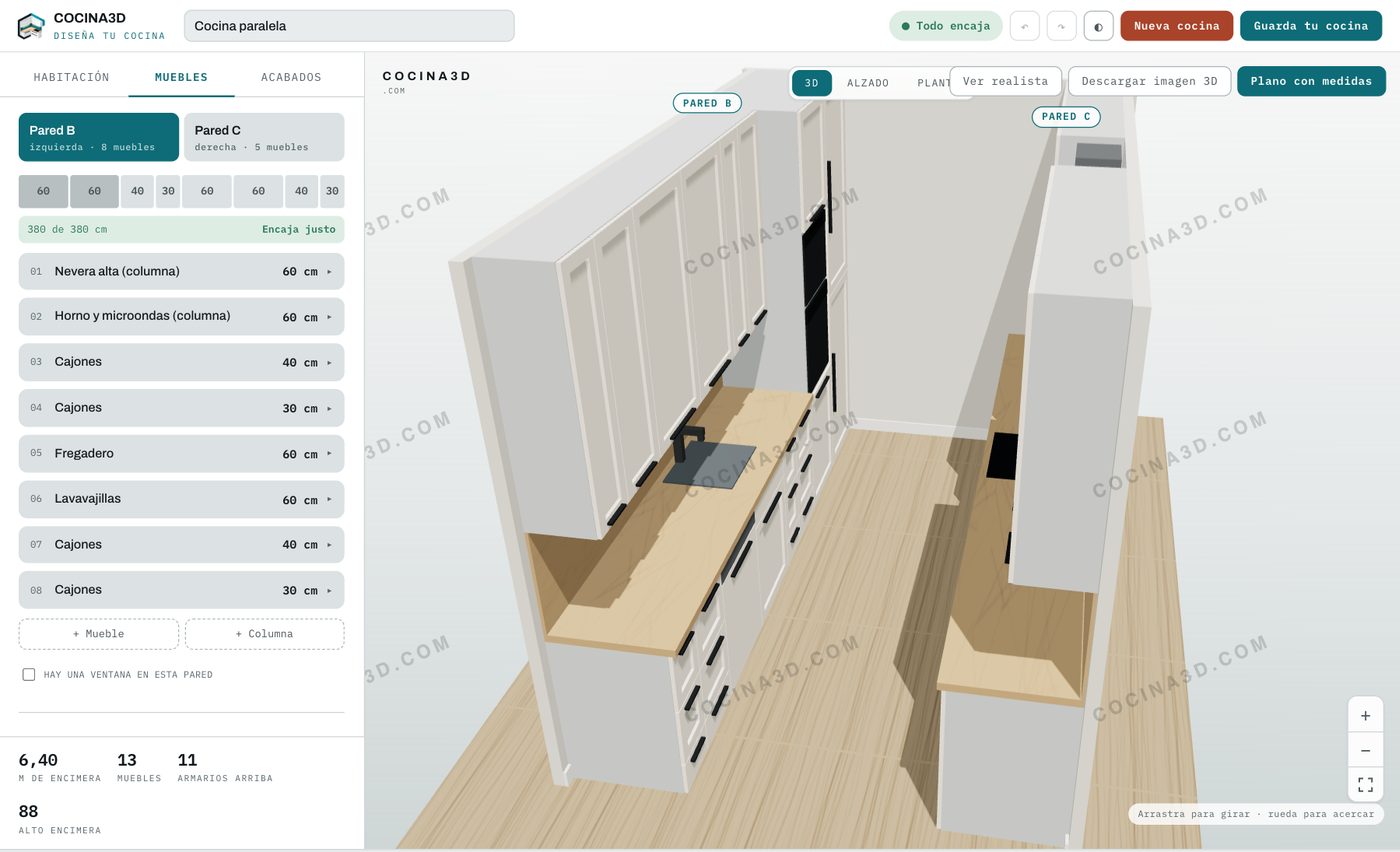Switch to the Habitación tab

pyautogui.click(x=71, y=77)
